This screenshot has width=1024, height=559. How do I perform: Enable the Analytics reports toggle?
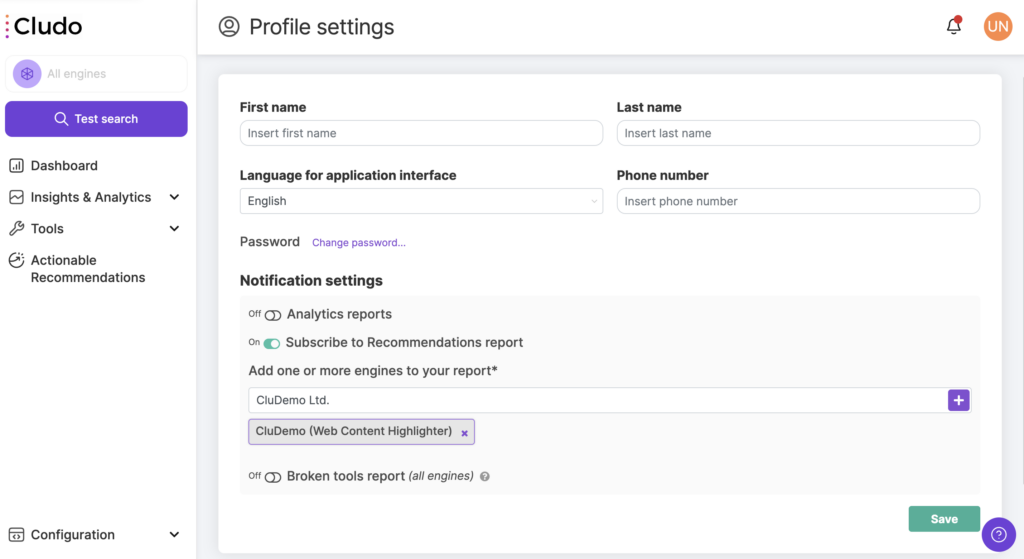coord(273,315)
